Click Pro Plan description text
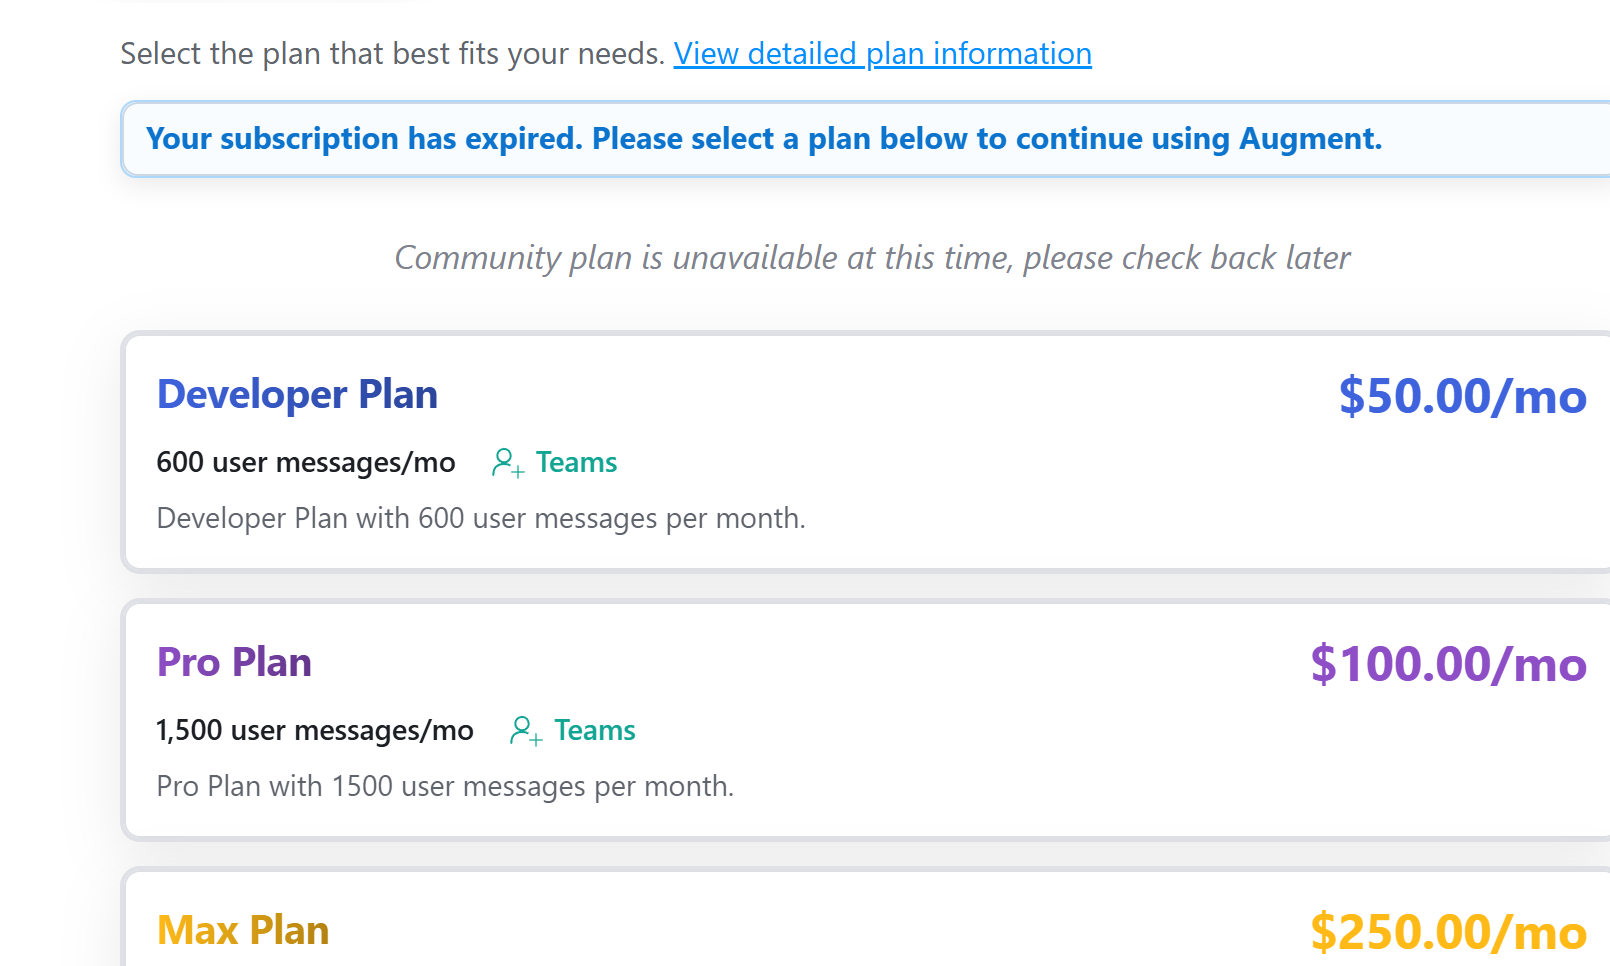The image size is (1610, 966). click(445, 786)
